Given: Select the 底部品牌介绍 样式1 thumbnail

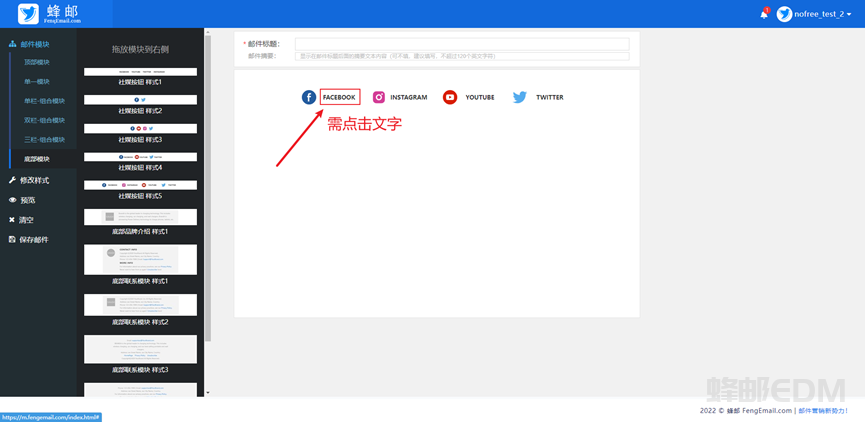Looking at the screenshot, I should point(140,217).
